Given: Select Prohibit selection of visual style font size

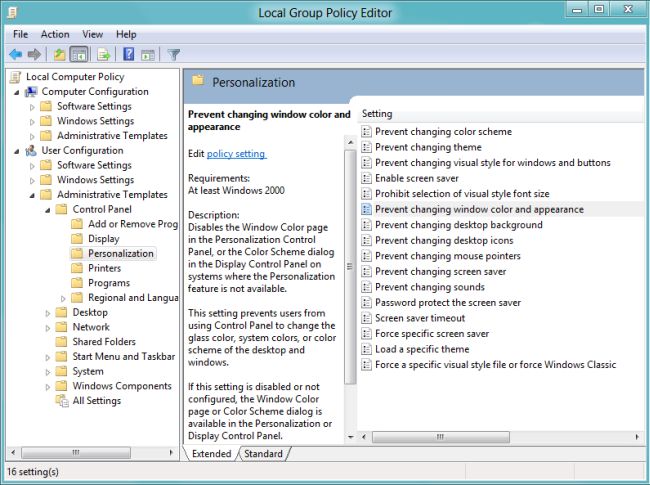Looking at the screenshot, I should pyautogui.click(x=462, y=194).
